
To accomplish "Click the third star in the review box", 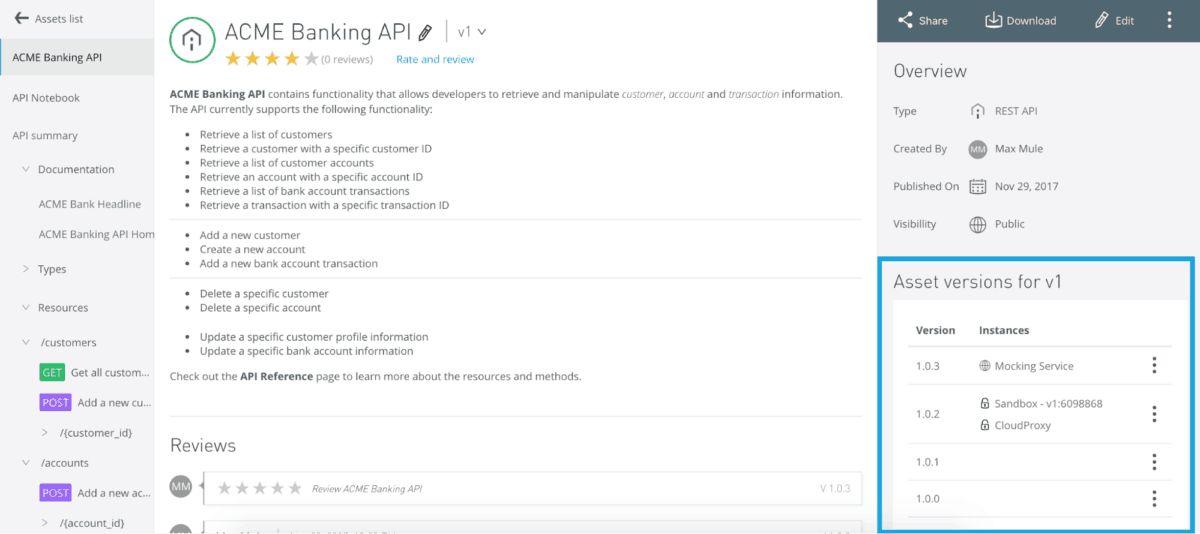I will pos(260,488).
